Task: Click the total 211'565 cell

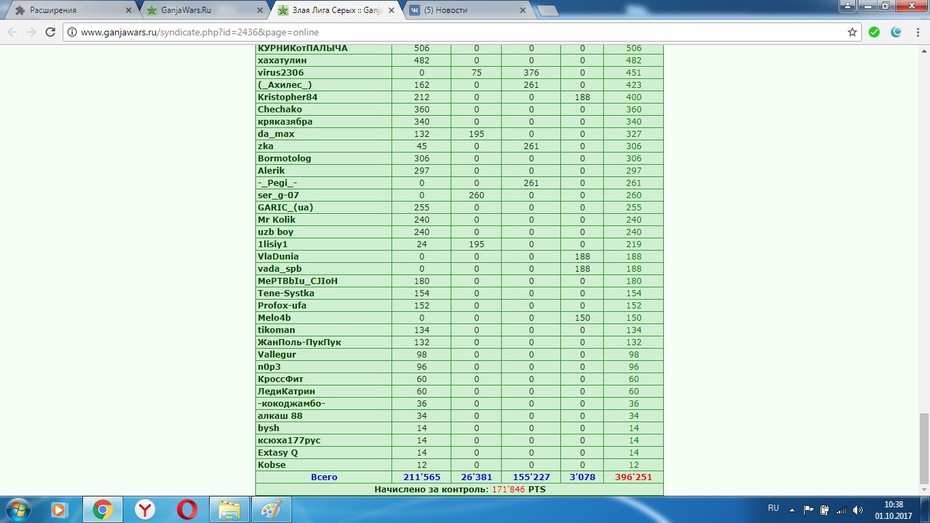Action: tap(422, 477)
